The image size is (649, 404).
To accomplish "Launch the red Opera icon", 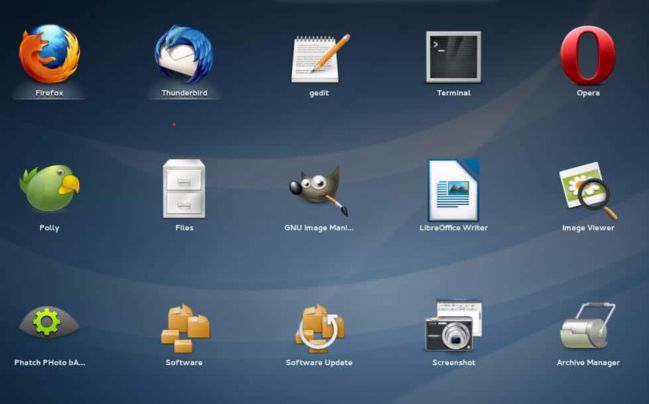I will (588, 55).
